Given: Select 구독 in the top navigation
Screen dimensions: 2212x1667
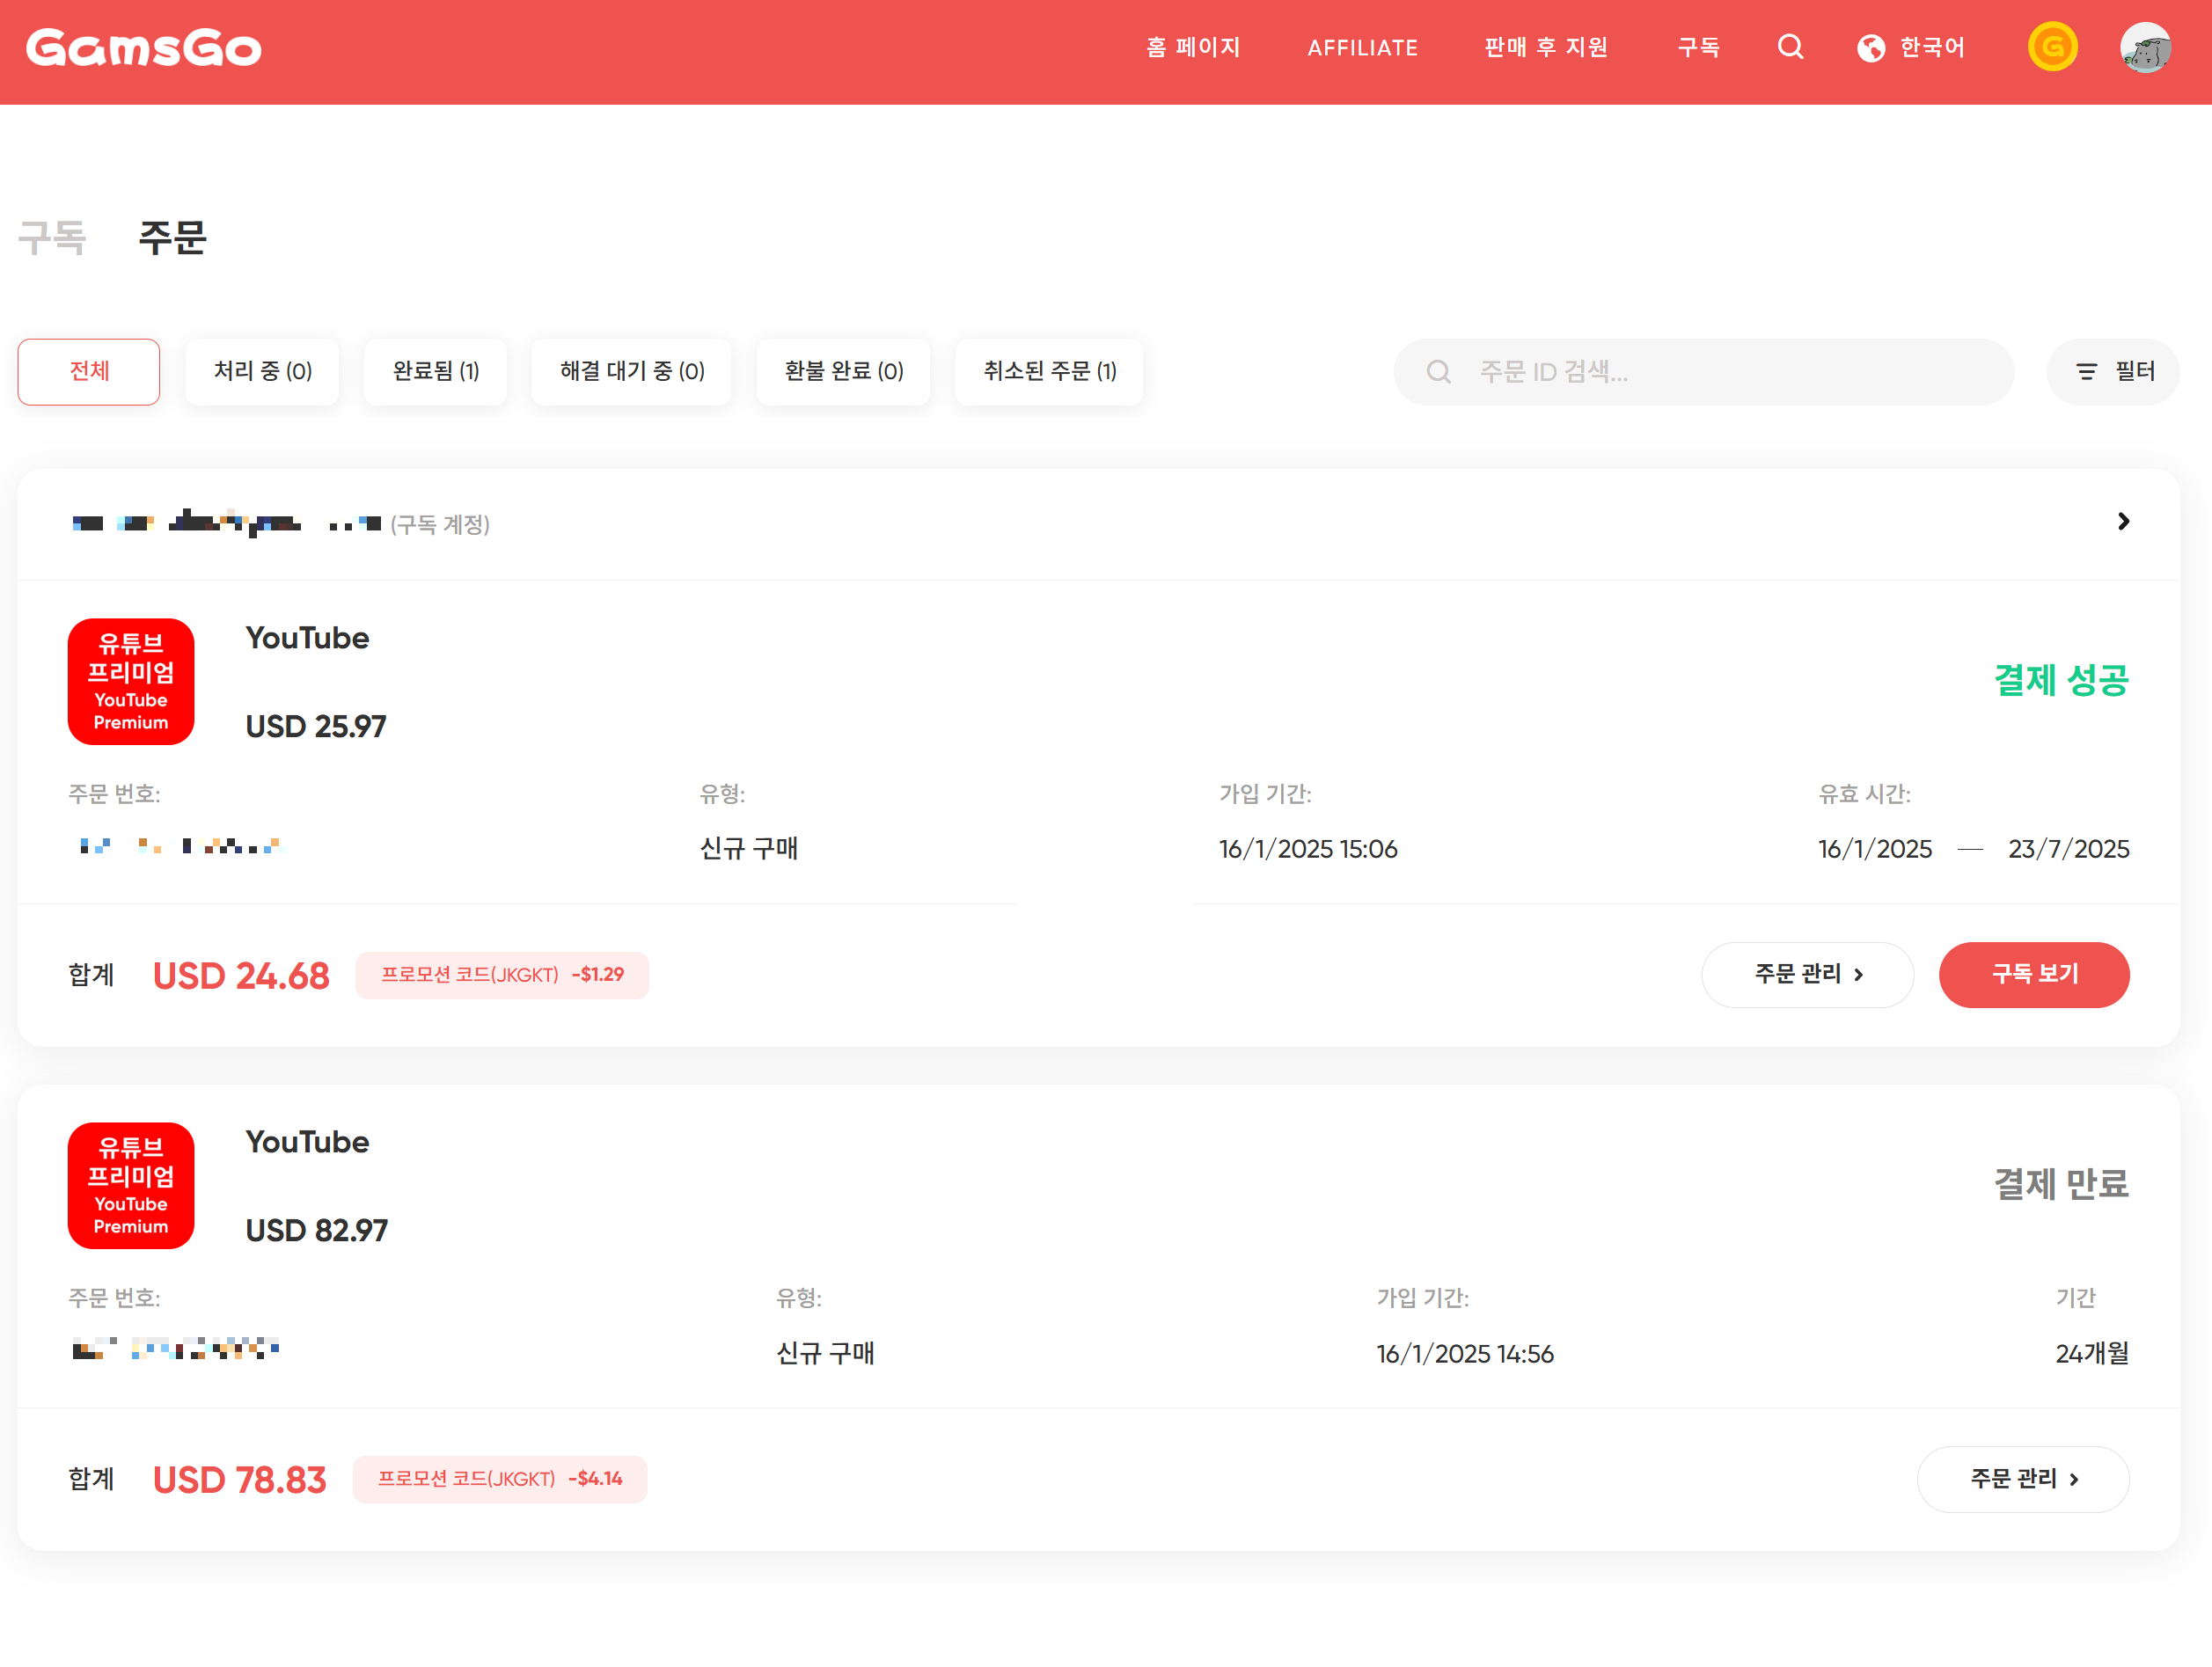Looking at the screenshot, I should point(1698,47).
